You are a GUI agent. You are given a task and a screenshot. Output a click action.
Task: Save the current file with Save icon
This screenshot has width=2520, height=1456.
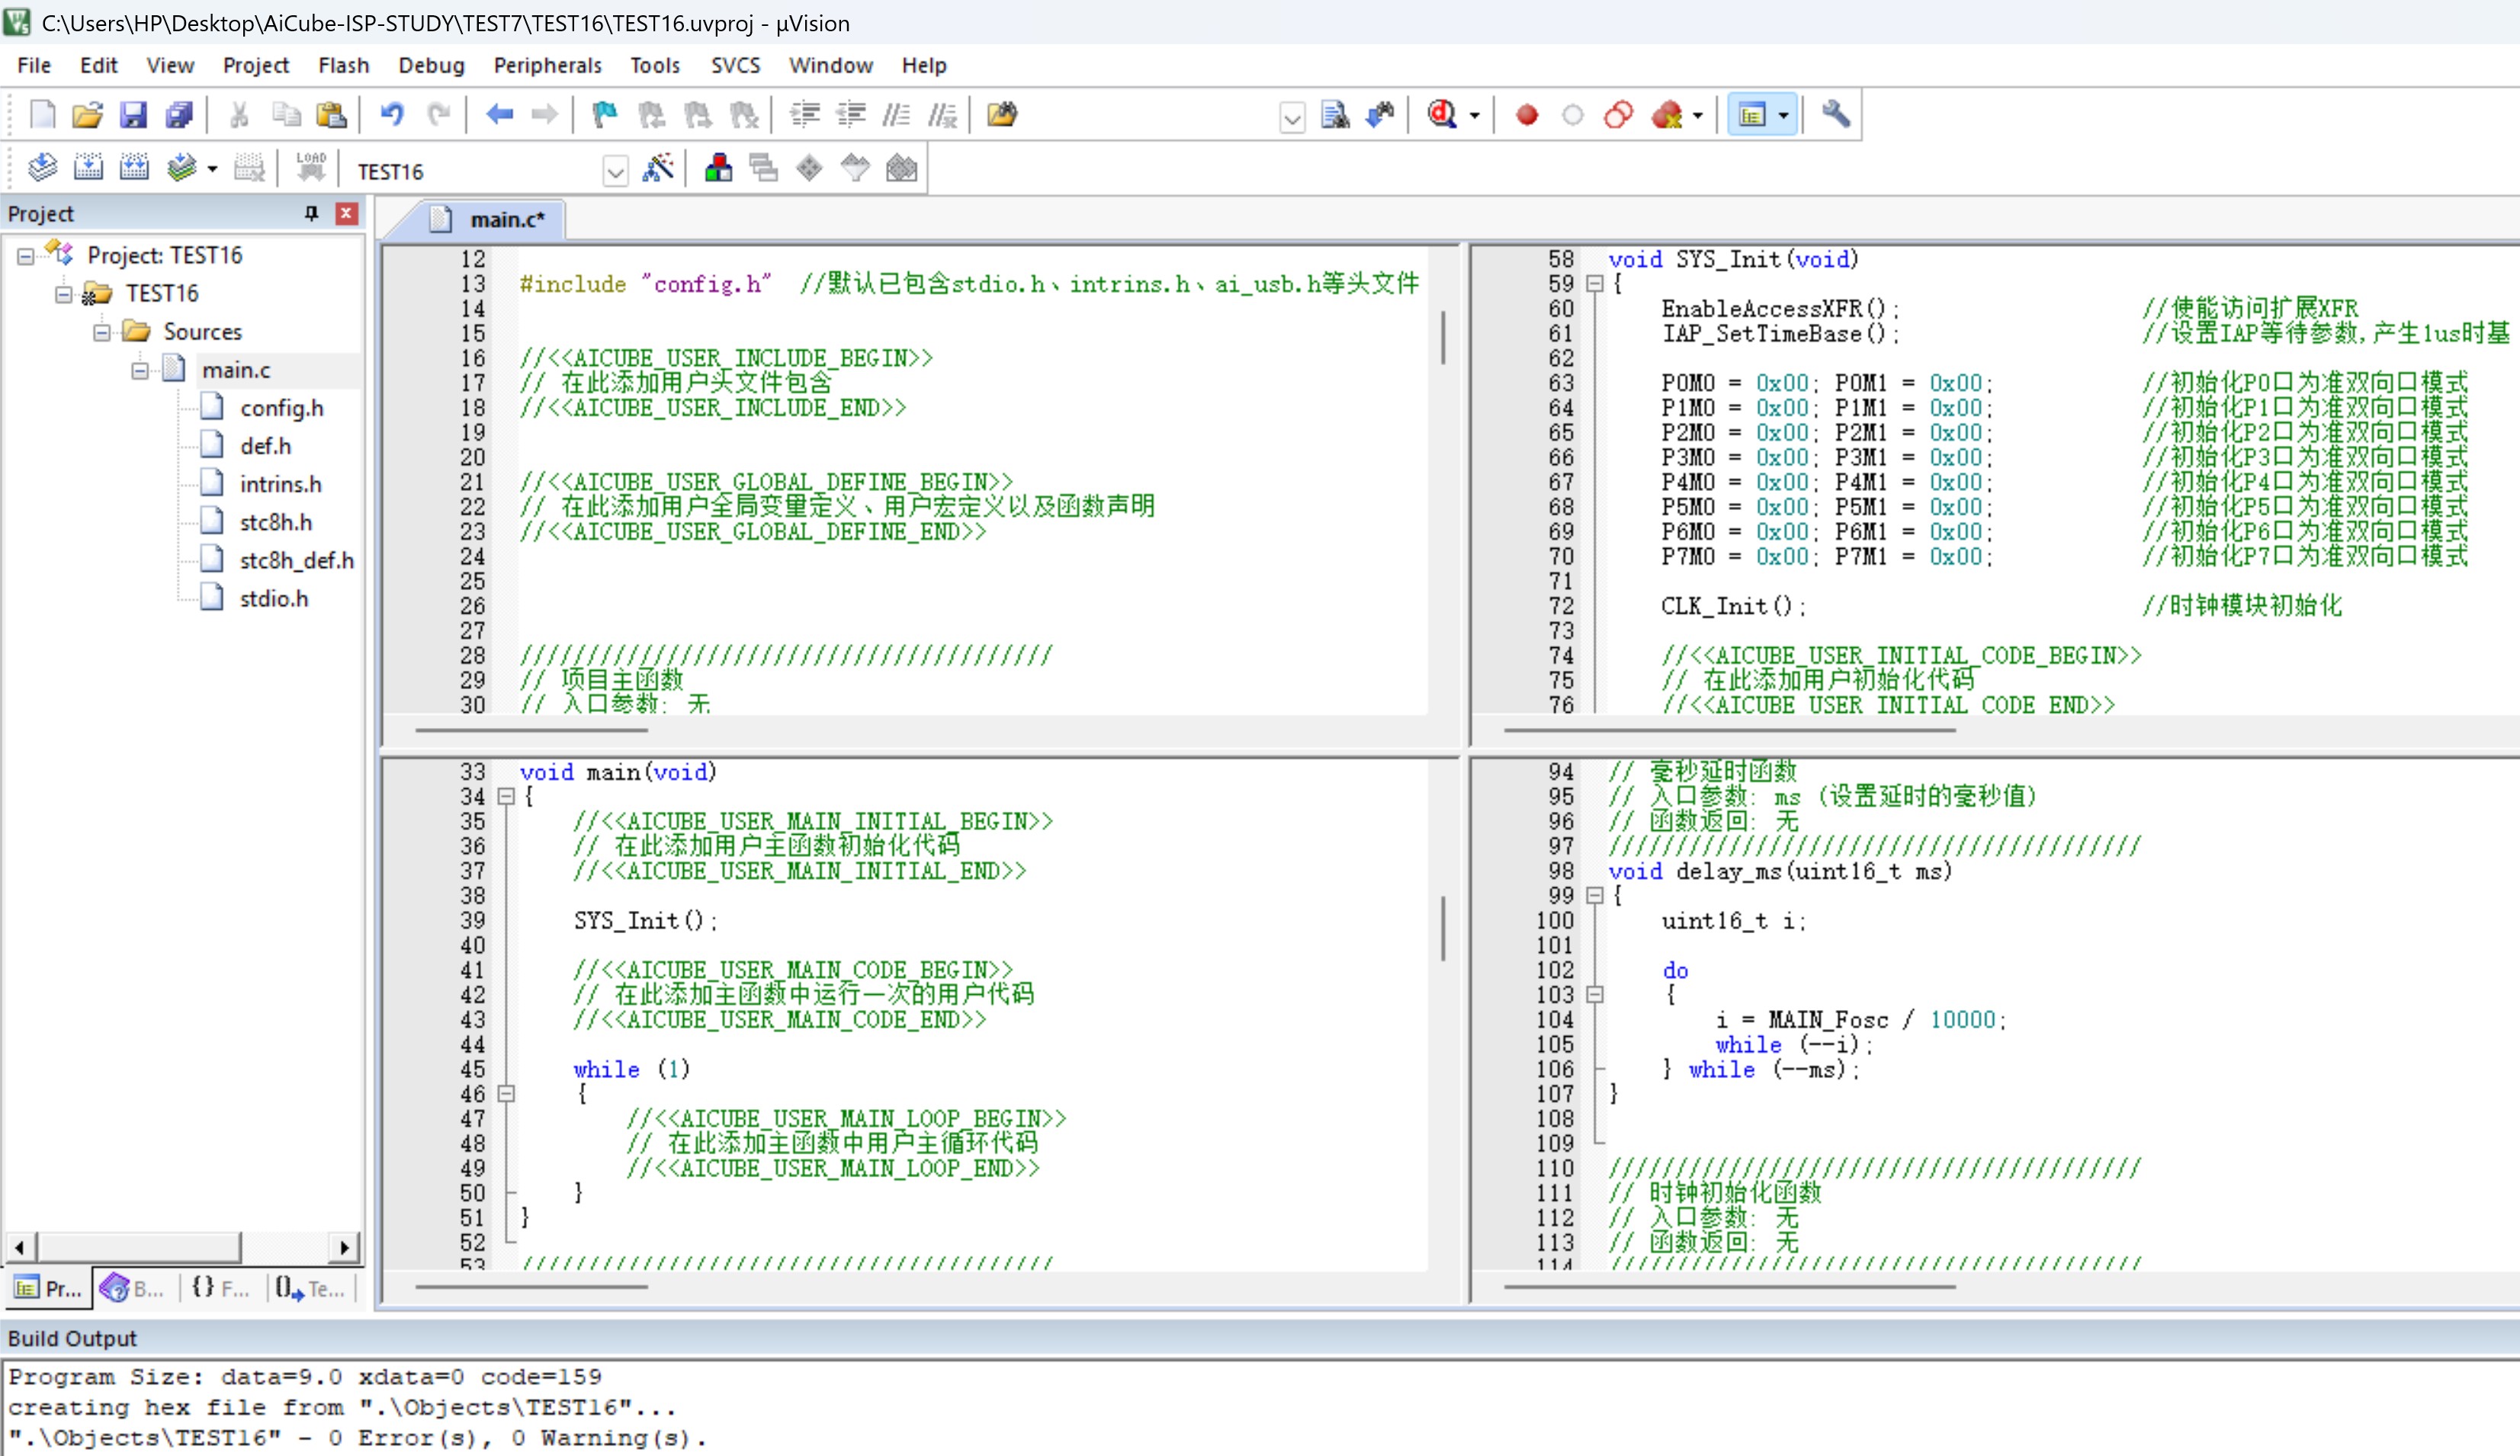point(133,115)
